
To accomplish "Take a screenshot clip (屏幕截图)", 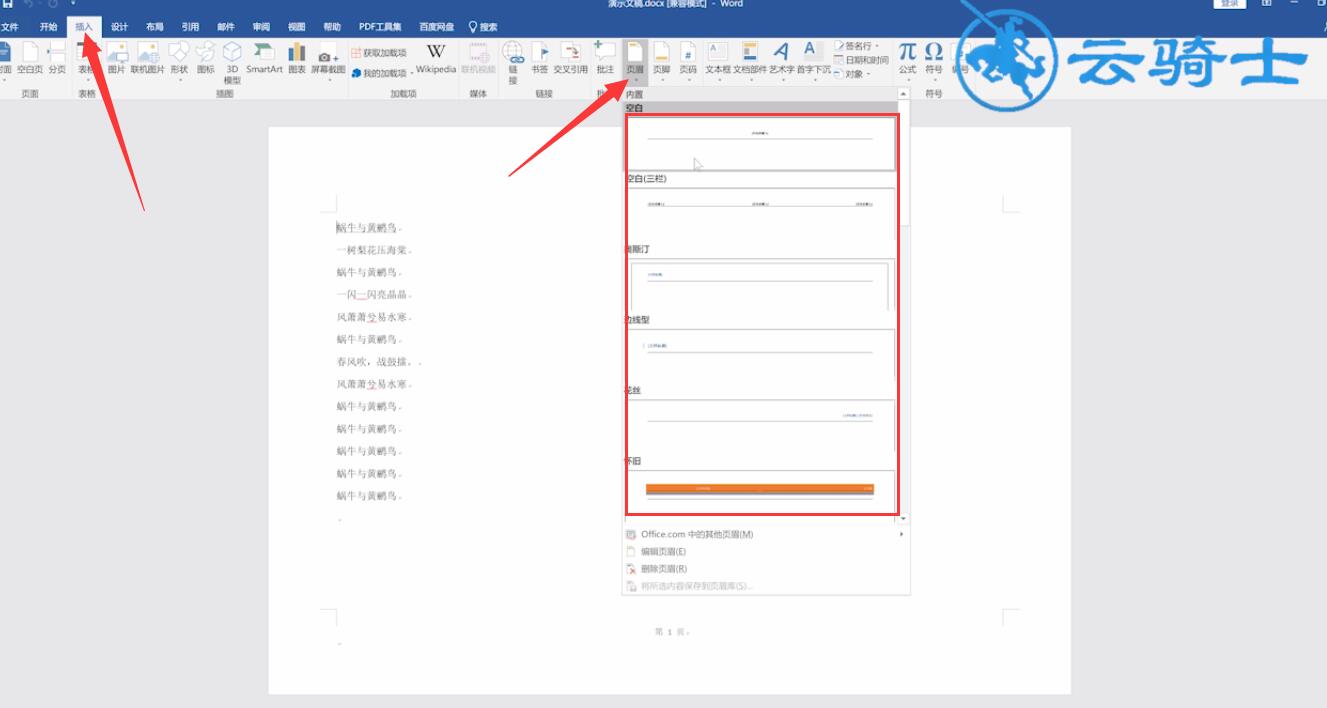I will (328, 63).
